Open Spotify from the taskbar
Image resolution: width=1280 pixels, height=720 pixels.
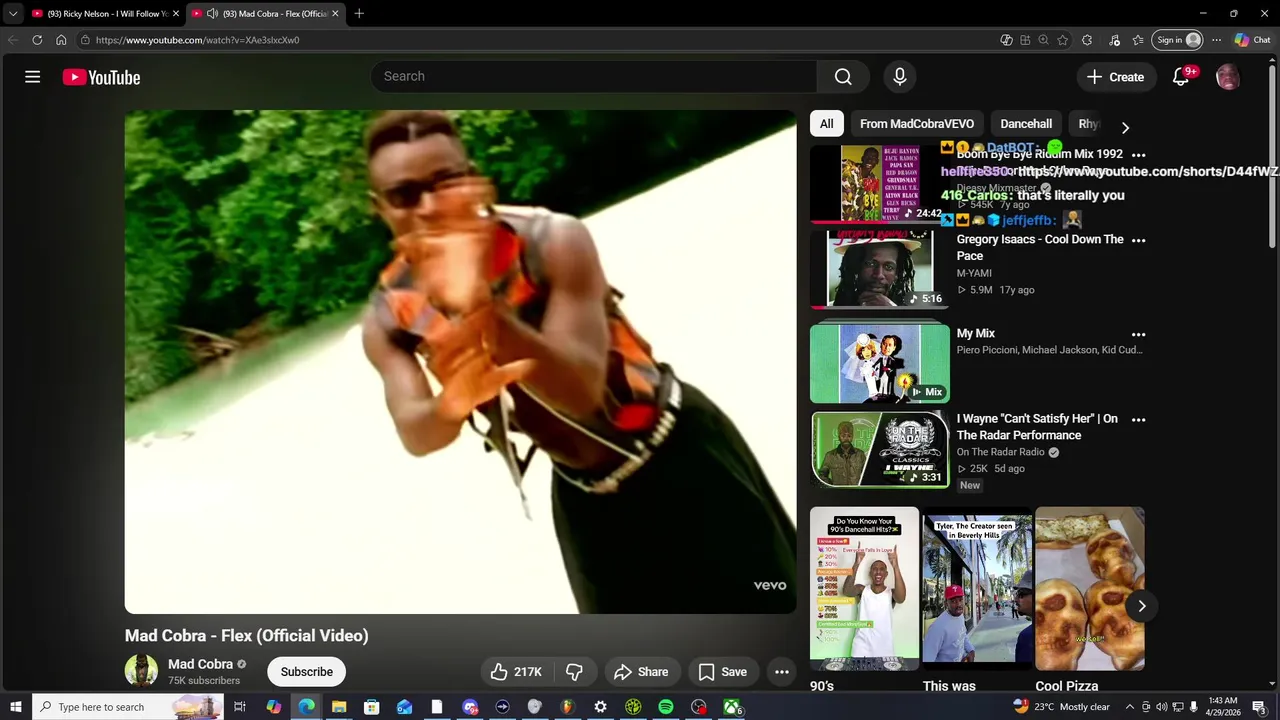point(666,707)
